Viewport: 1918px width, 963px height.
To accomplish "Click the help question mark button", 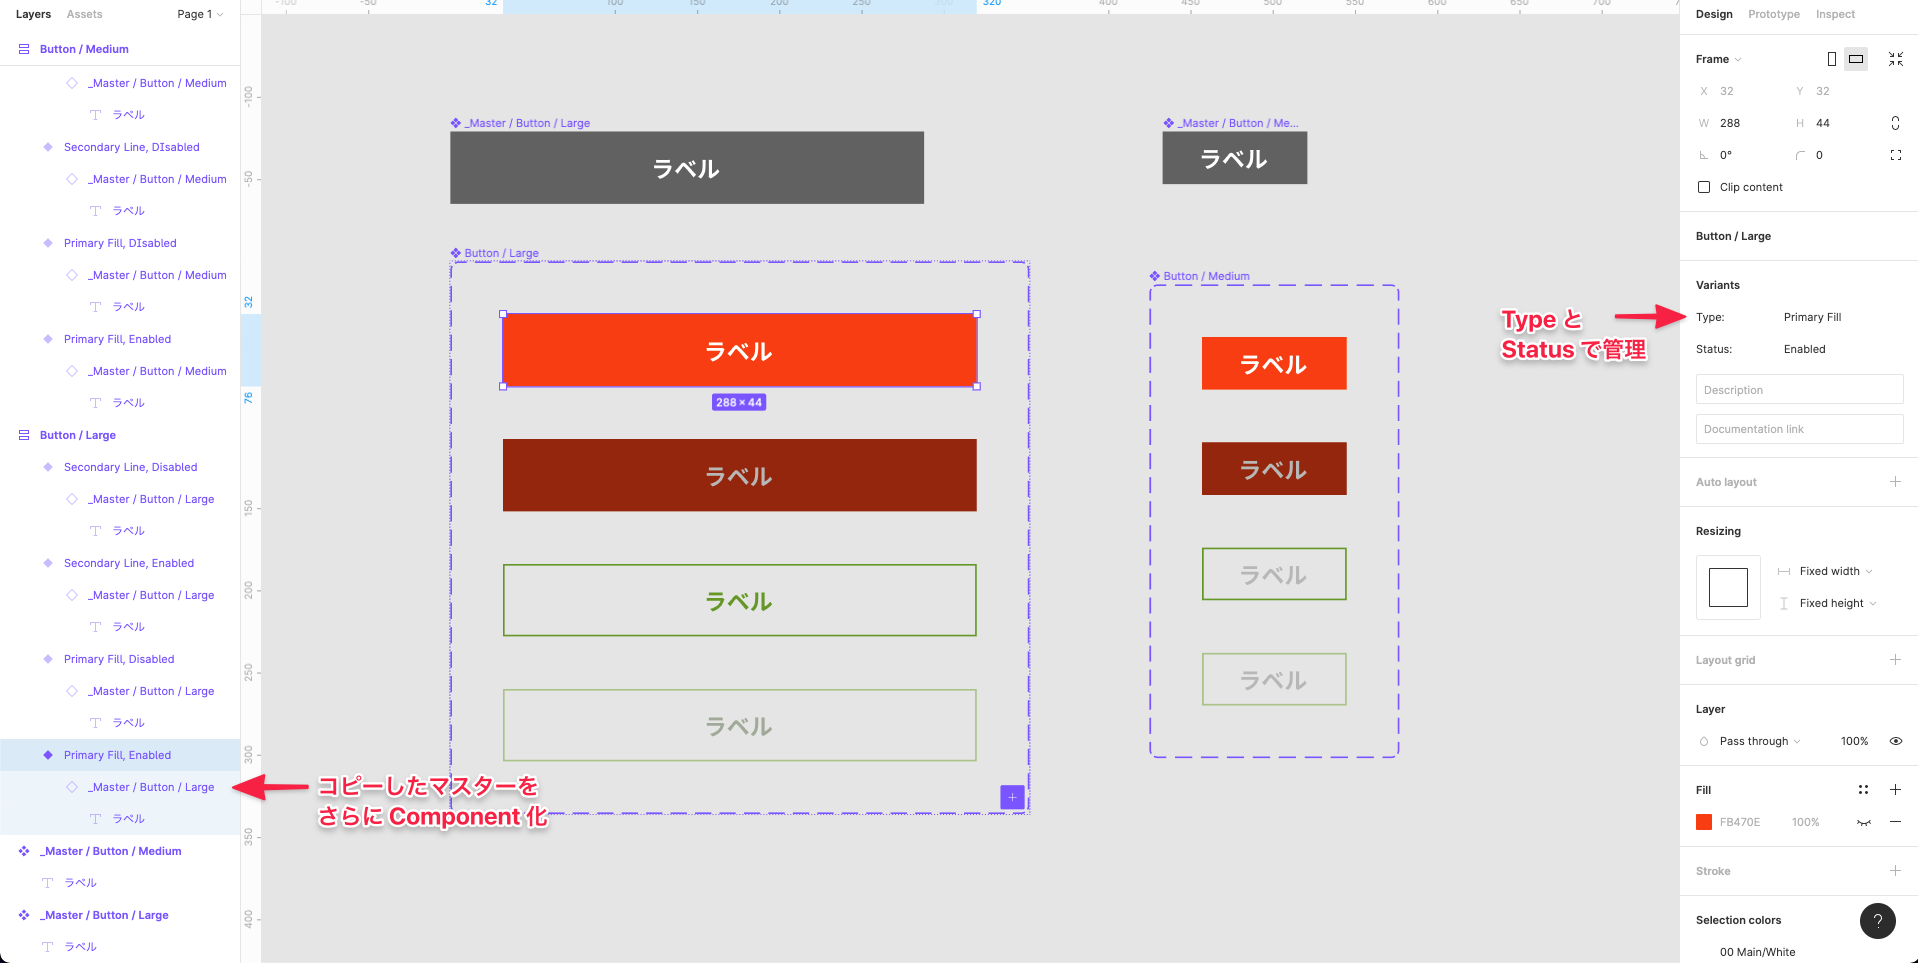I will click(1877, 921).
